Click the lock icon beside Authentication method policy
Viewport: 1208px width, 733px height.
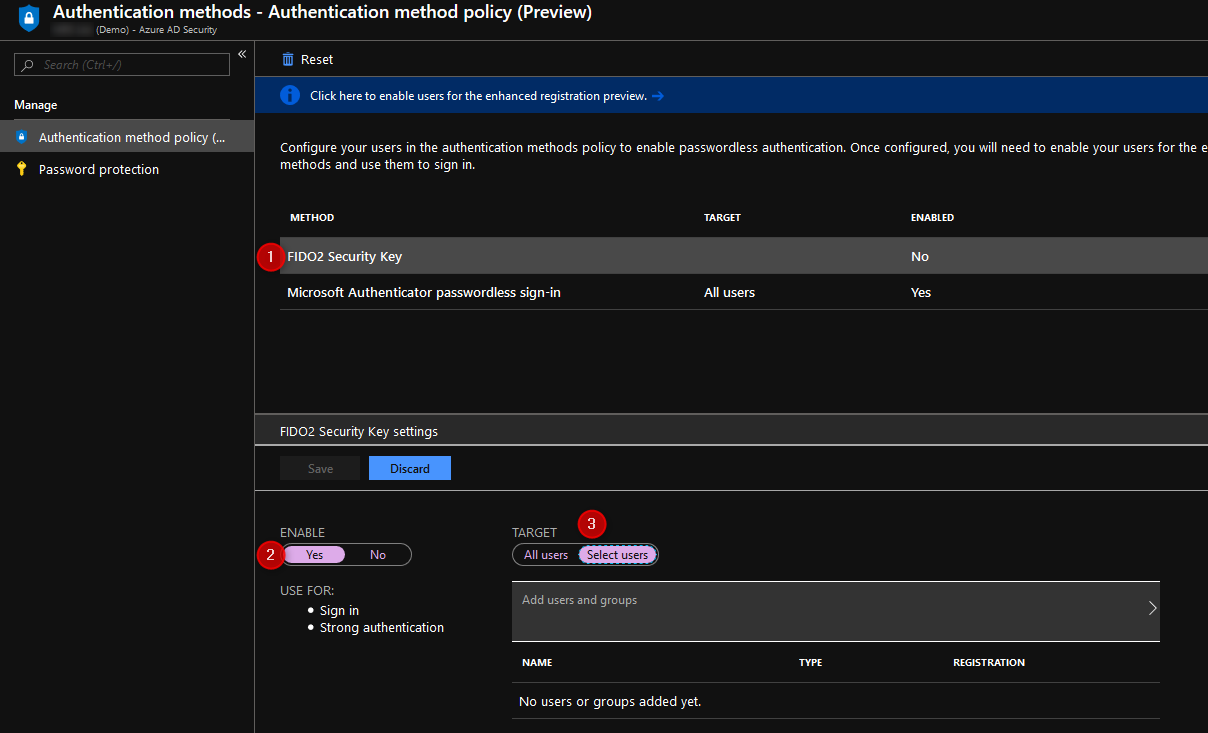tap(19, 137)
